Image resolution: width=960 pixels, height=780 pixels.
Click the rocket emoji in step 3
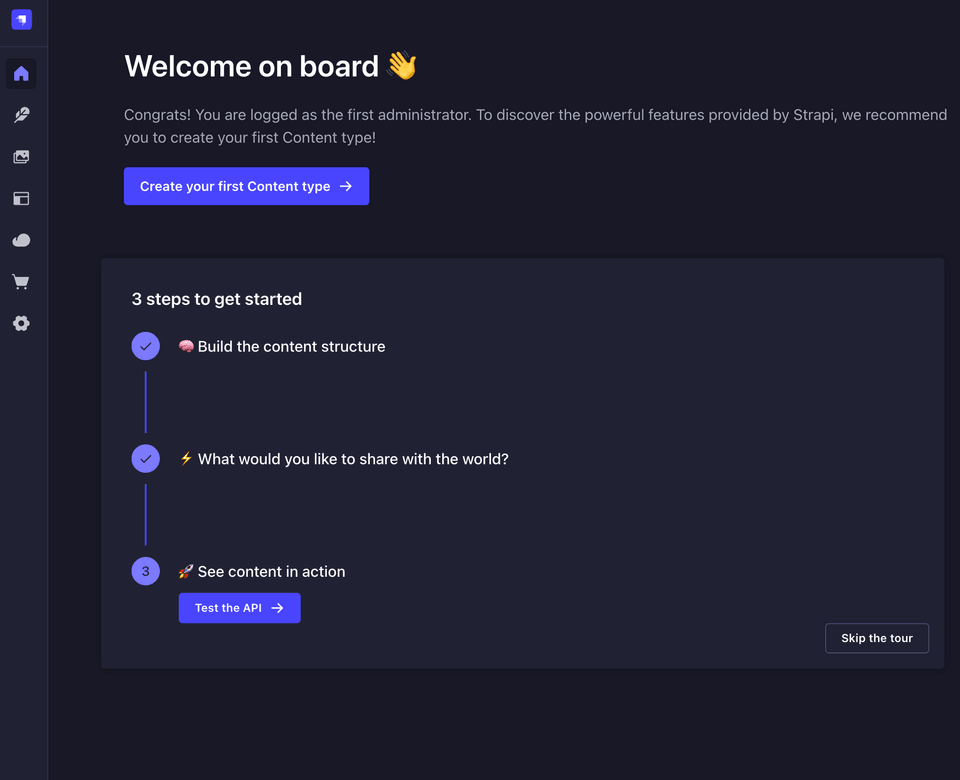[186, 572]
